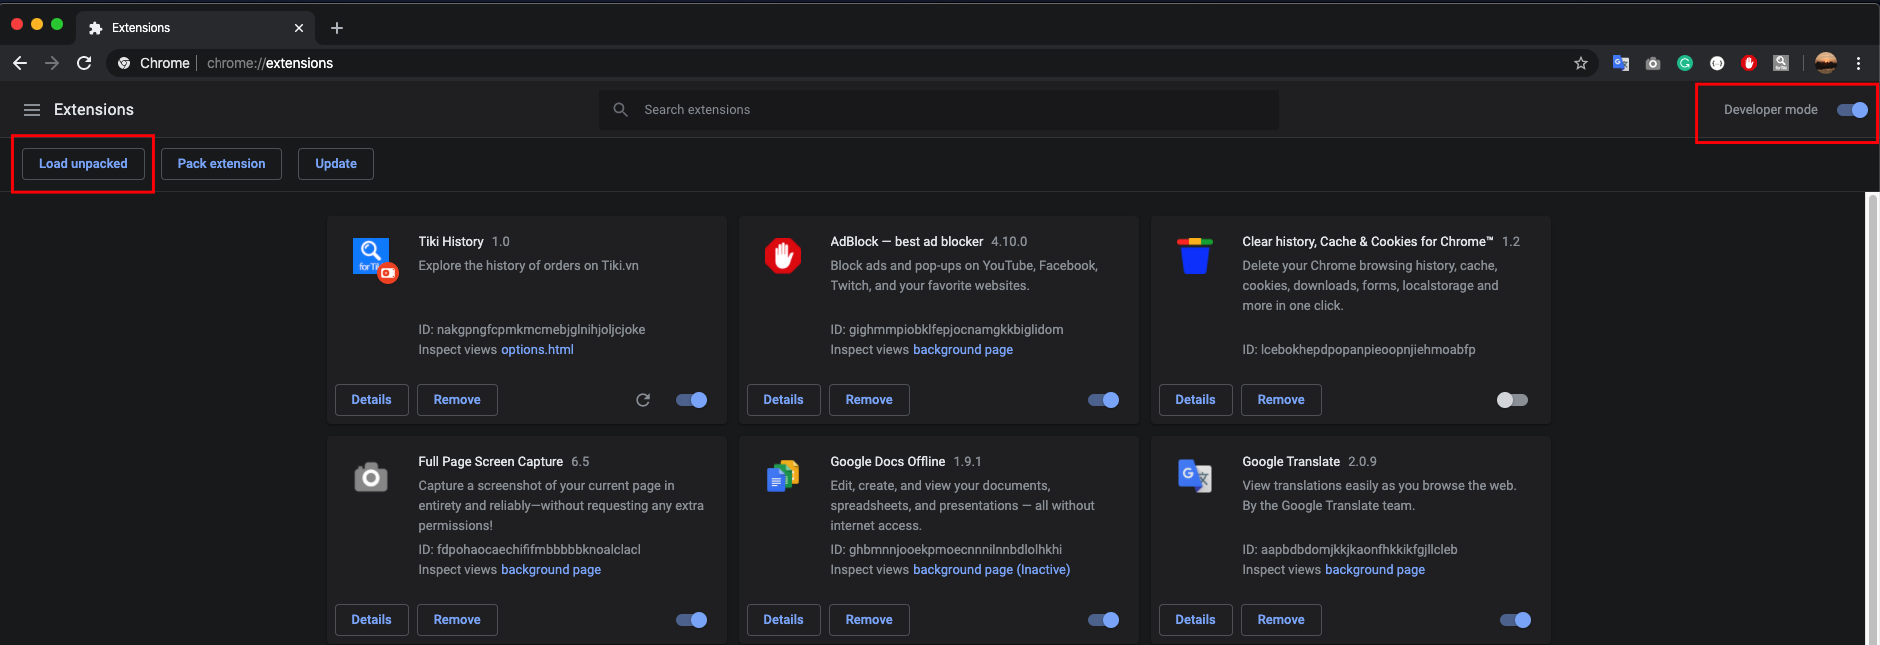Click the Tiki History extension logo
This screenshot has width=1880, height=645.
(x=375, y=259)
